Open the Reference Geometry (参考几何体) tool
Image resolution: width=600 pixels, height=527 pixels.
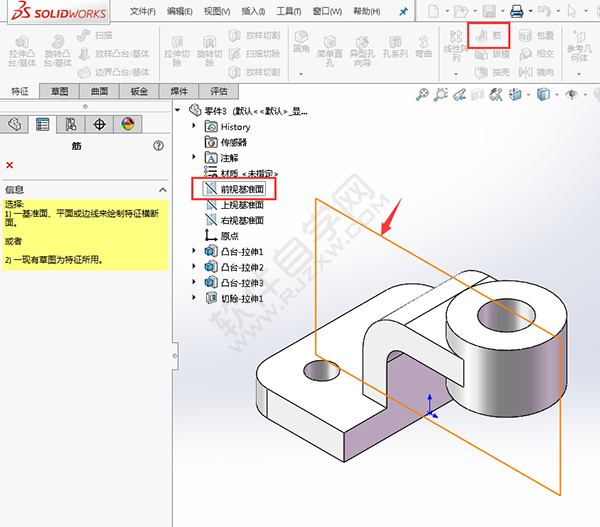[x=579, y=47]
